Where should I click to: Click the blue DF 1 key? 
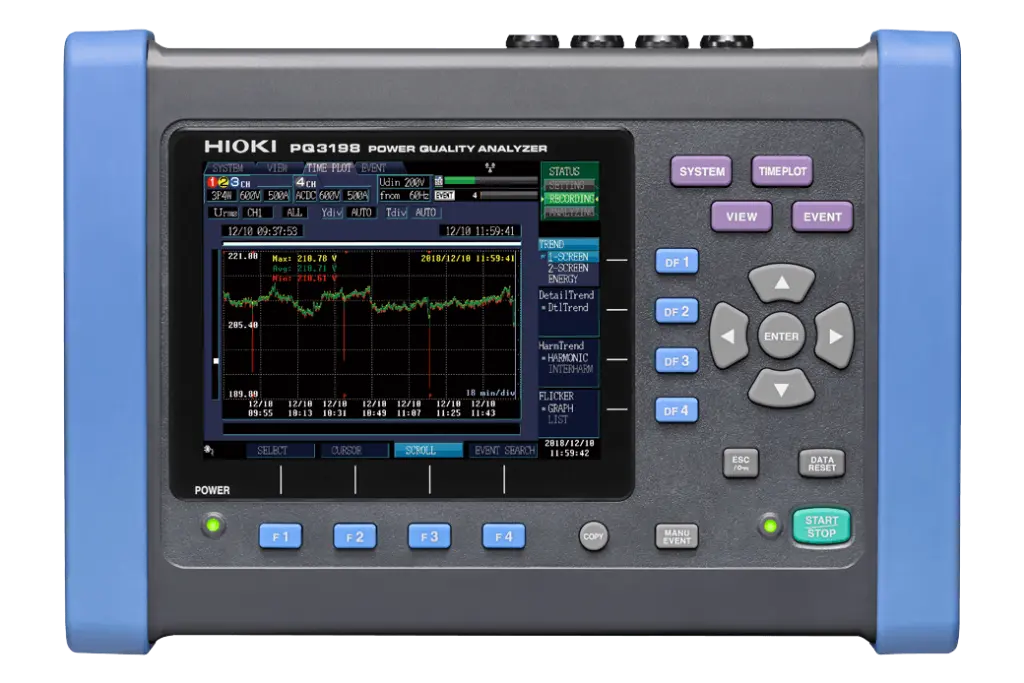click(677, 262)
